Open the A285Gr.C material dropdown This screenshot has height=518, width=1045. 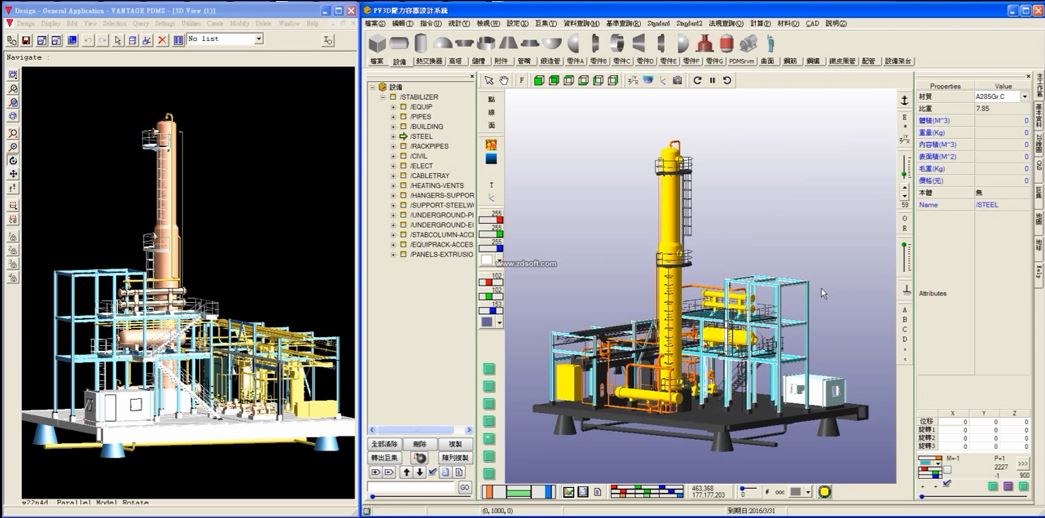(x=1025, y=97)
